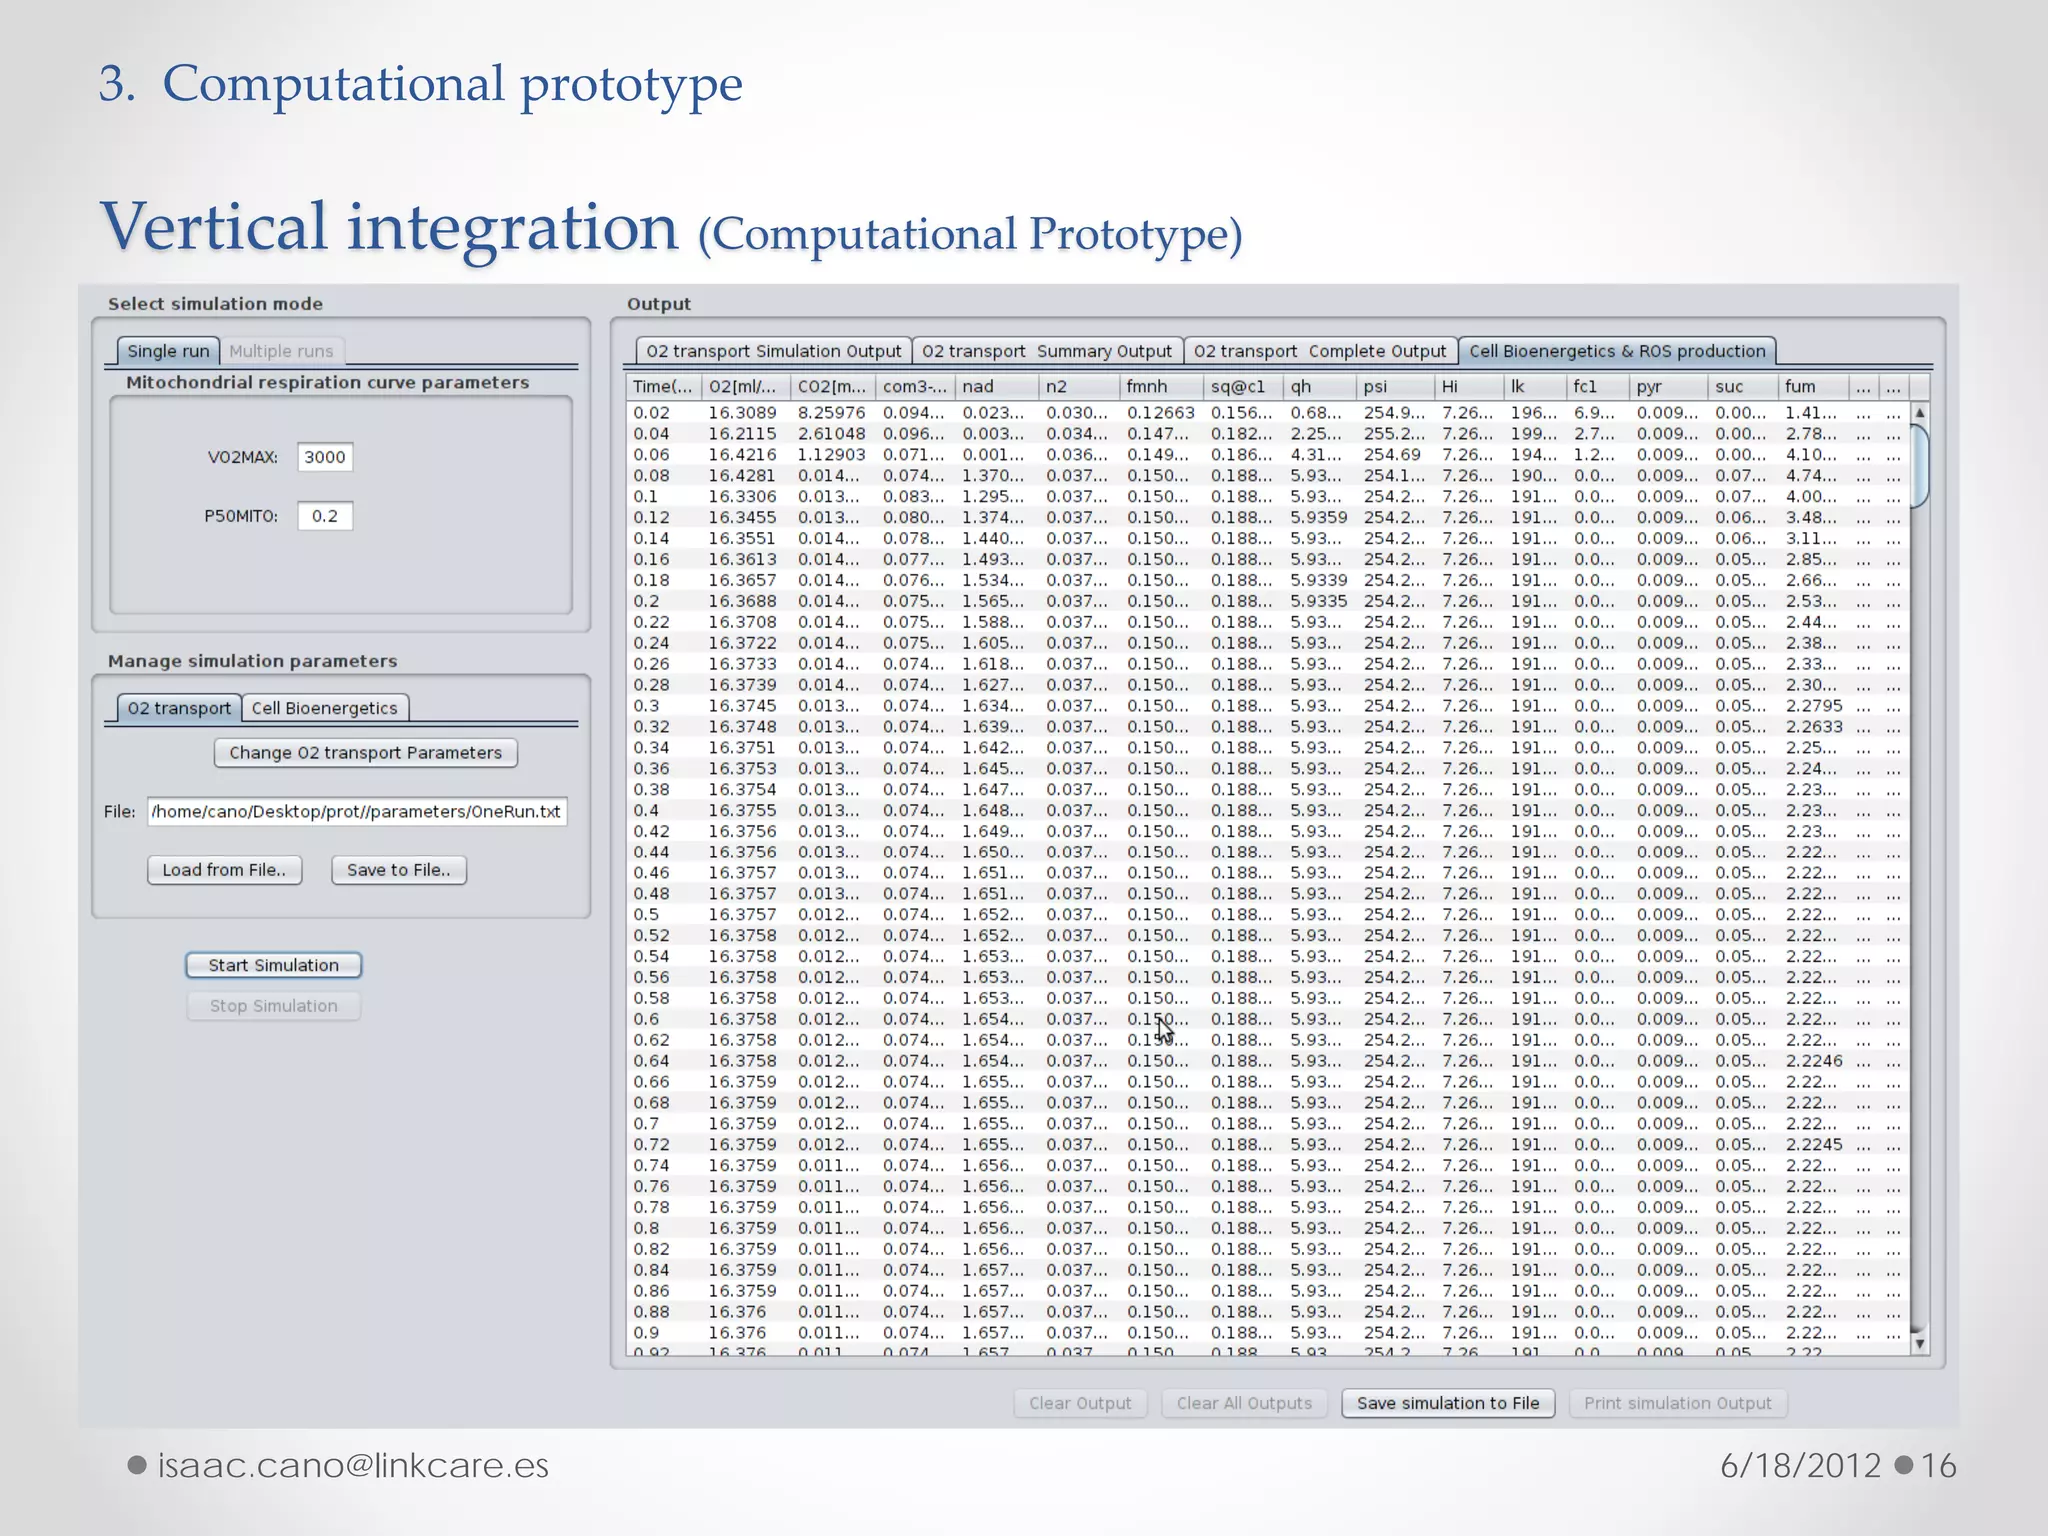Click the fmnh column header

click(x=1161, y=387)
